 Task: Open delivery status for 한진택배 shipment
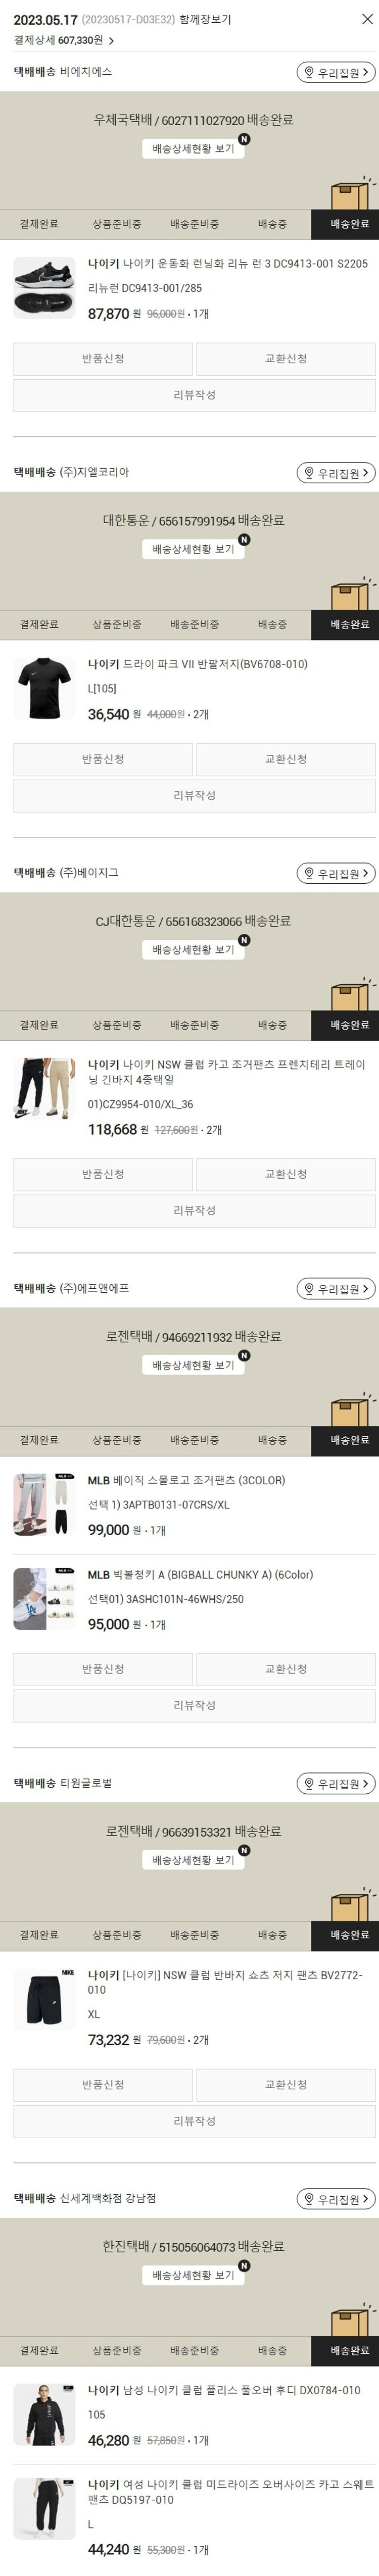point(193,2275)
